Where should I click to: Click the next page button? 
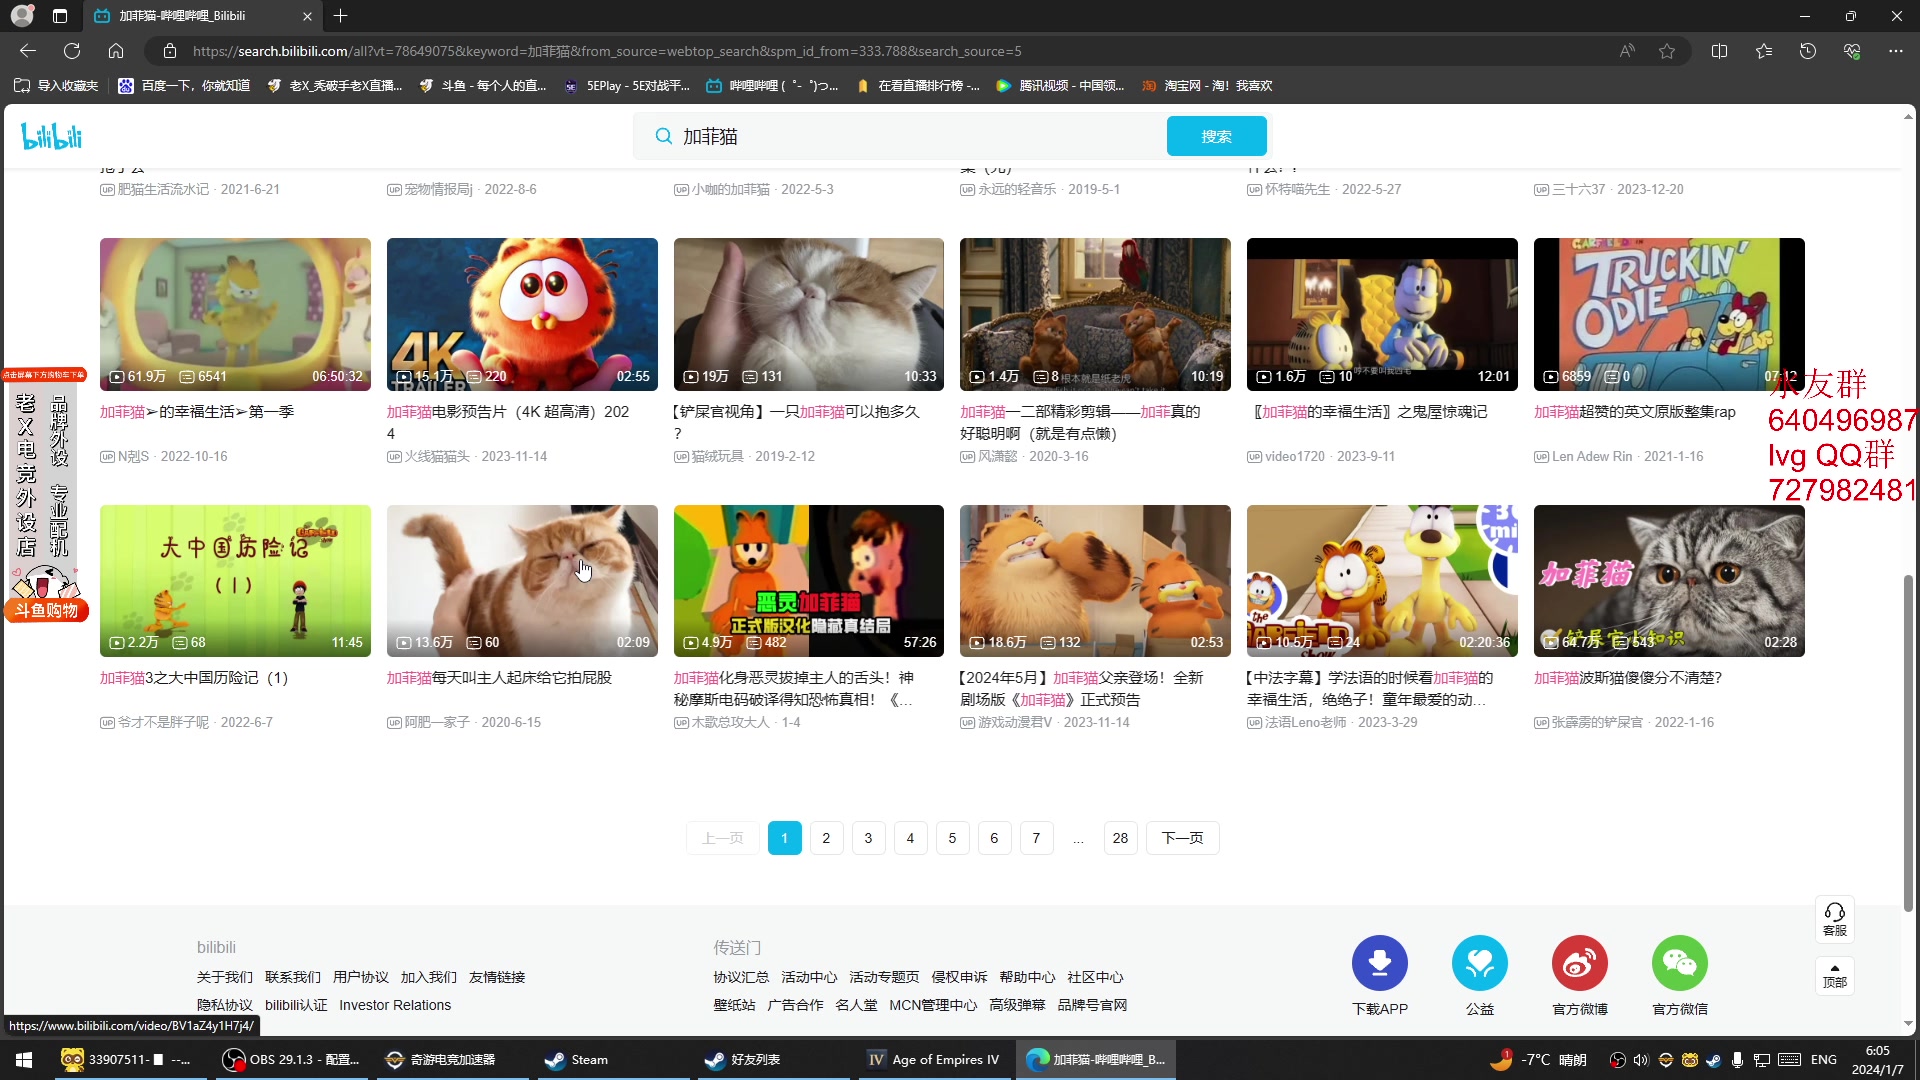1182,838
